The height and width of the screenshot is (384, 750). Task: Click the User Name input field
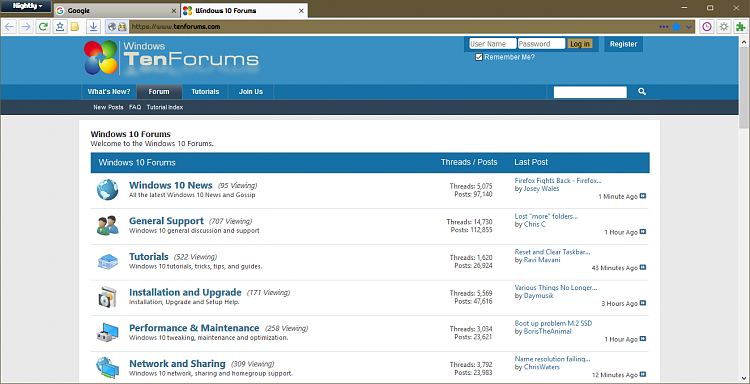pos(492,44)
